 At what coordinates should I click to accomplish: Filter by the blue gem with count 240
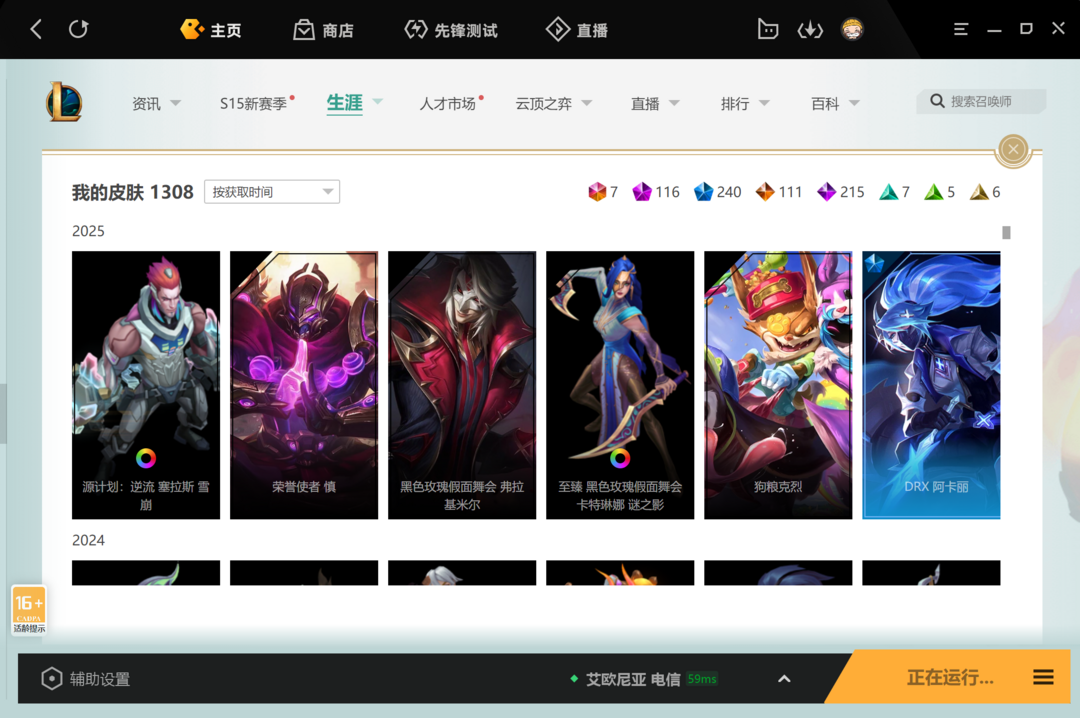coord(717,192)
